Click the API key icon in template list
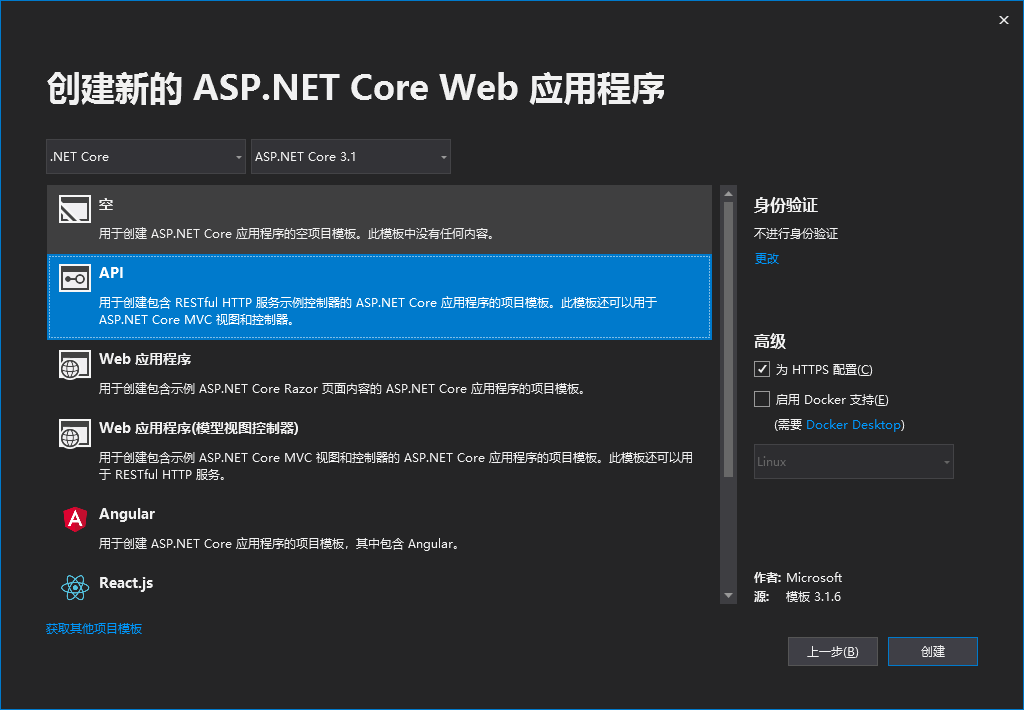Image resolution: width=1024 pixels, height=710 pixels. tap(73, 278)
